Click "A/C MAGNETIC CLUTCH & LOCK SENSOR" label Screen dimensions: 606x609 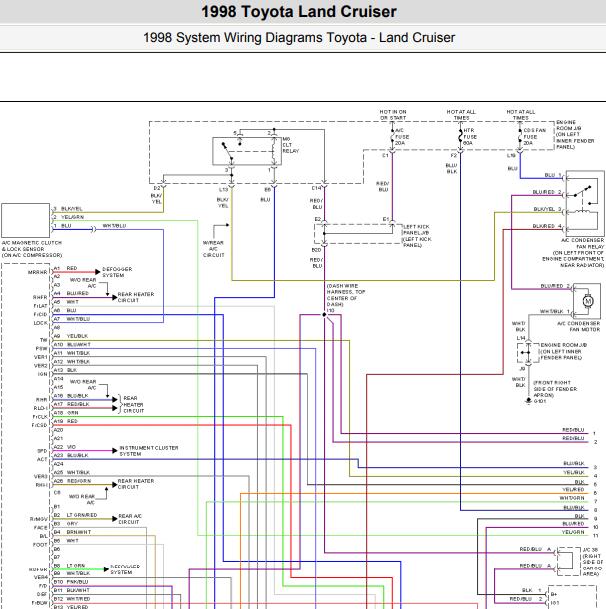(x=32, y=249)
